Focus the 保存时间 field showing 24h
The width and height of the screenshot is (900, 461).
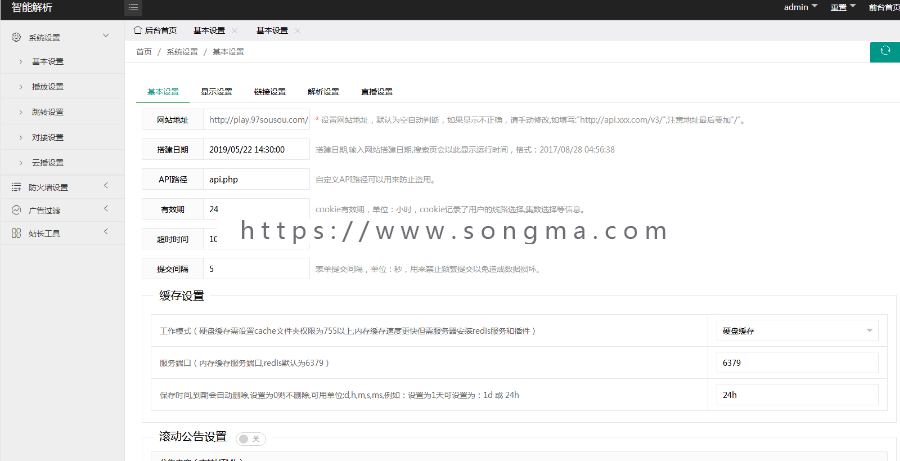click(797, 395)
